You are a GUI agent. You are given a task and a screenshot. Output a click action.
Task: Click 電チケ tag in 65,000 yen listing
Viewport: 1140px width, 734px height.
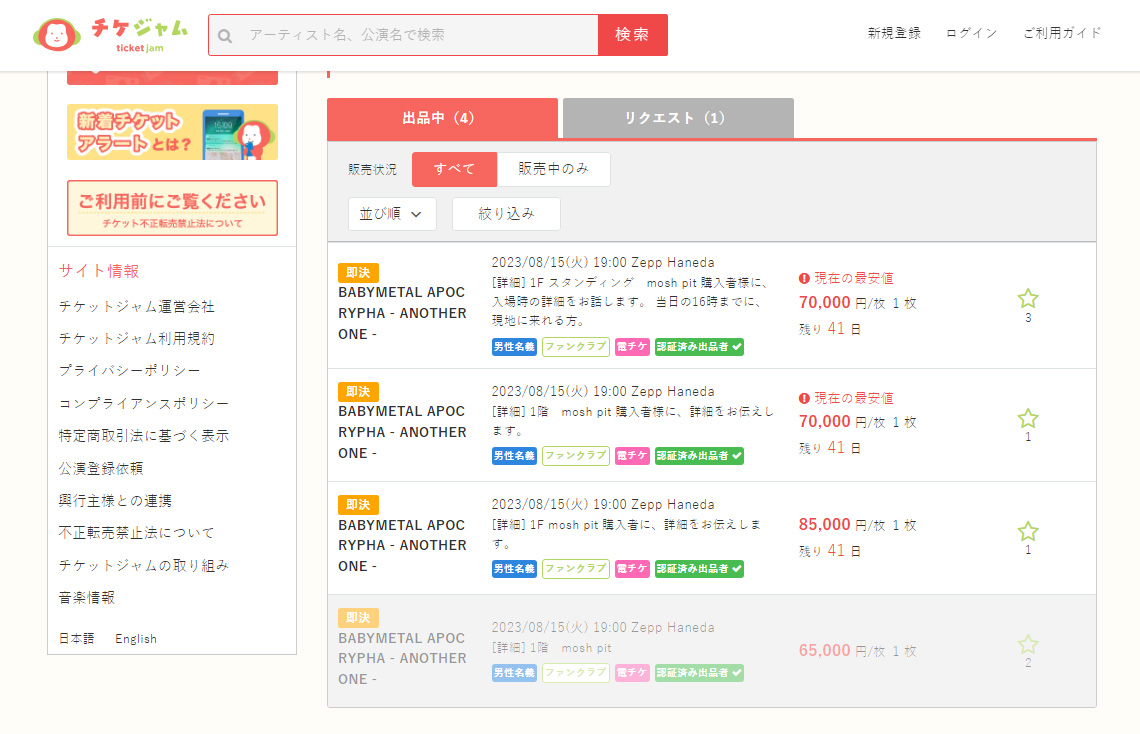click(632, 672)
